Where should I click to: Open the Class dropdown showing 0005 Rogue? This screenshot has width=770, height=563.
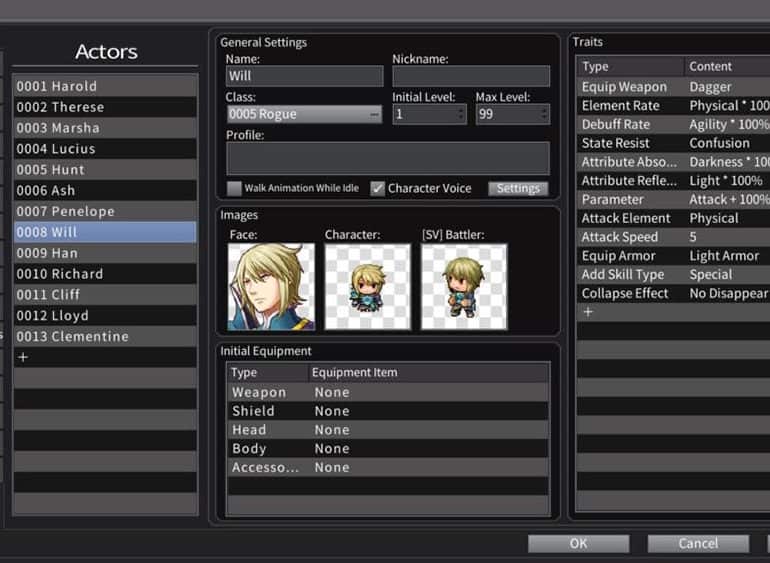click(x=304, y=114)
